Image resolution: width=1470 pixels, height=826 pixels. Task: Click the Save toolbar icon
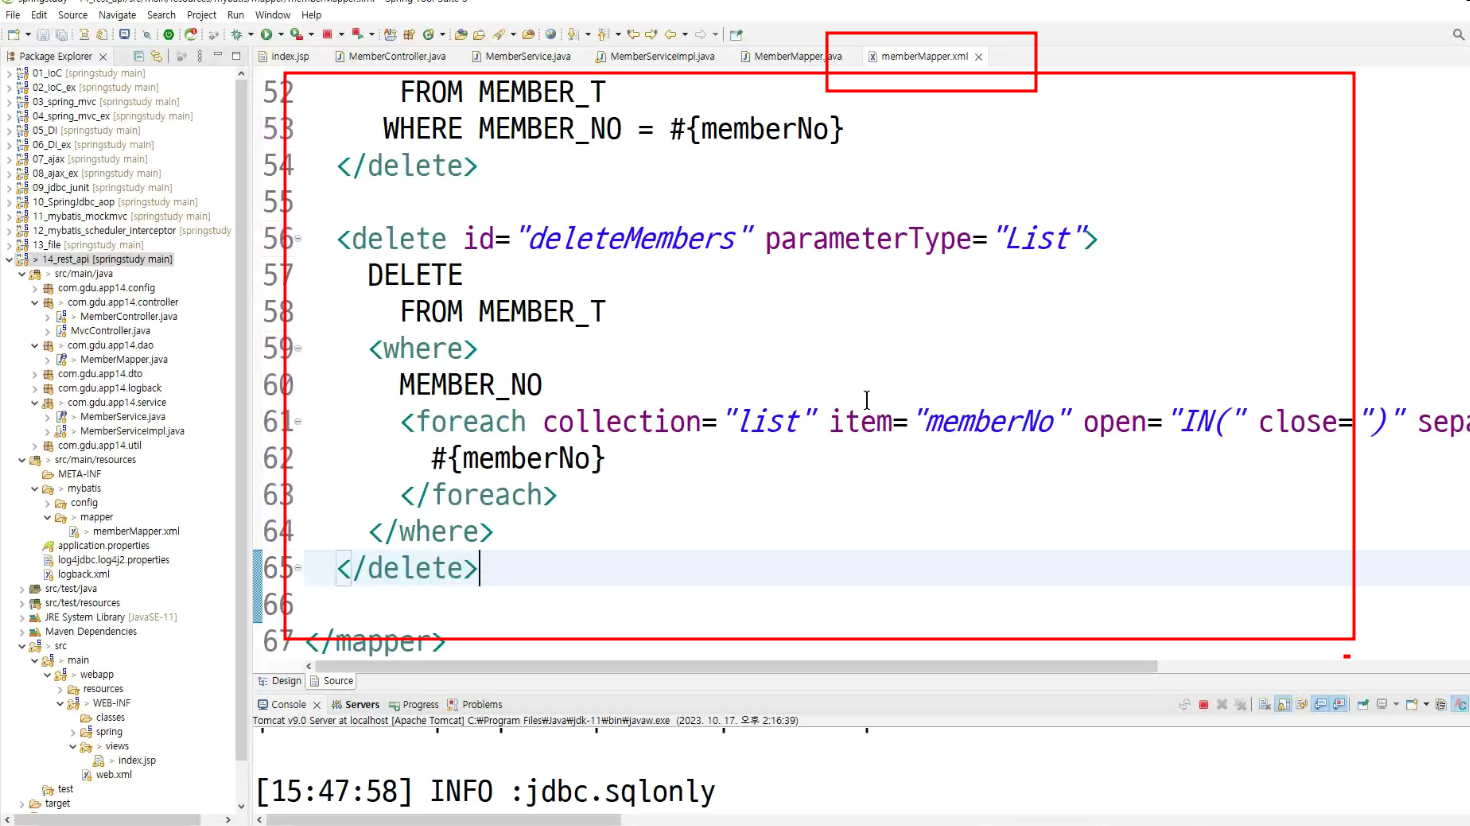[43, 34]
